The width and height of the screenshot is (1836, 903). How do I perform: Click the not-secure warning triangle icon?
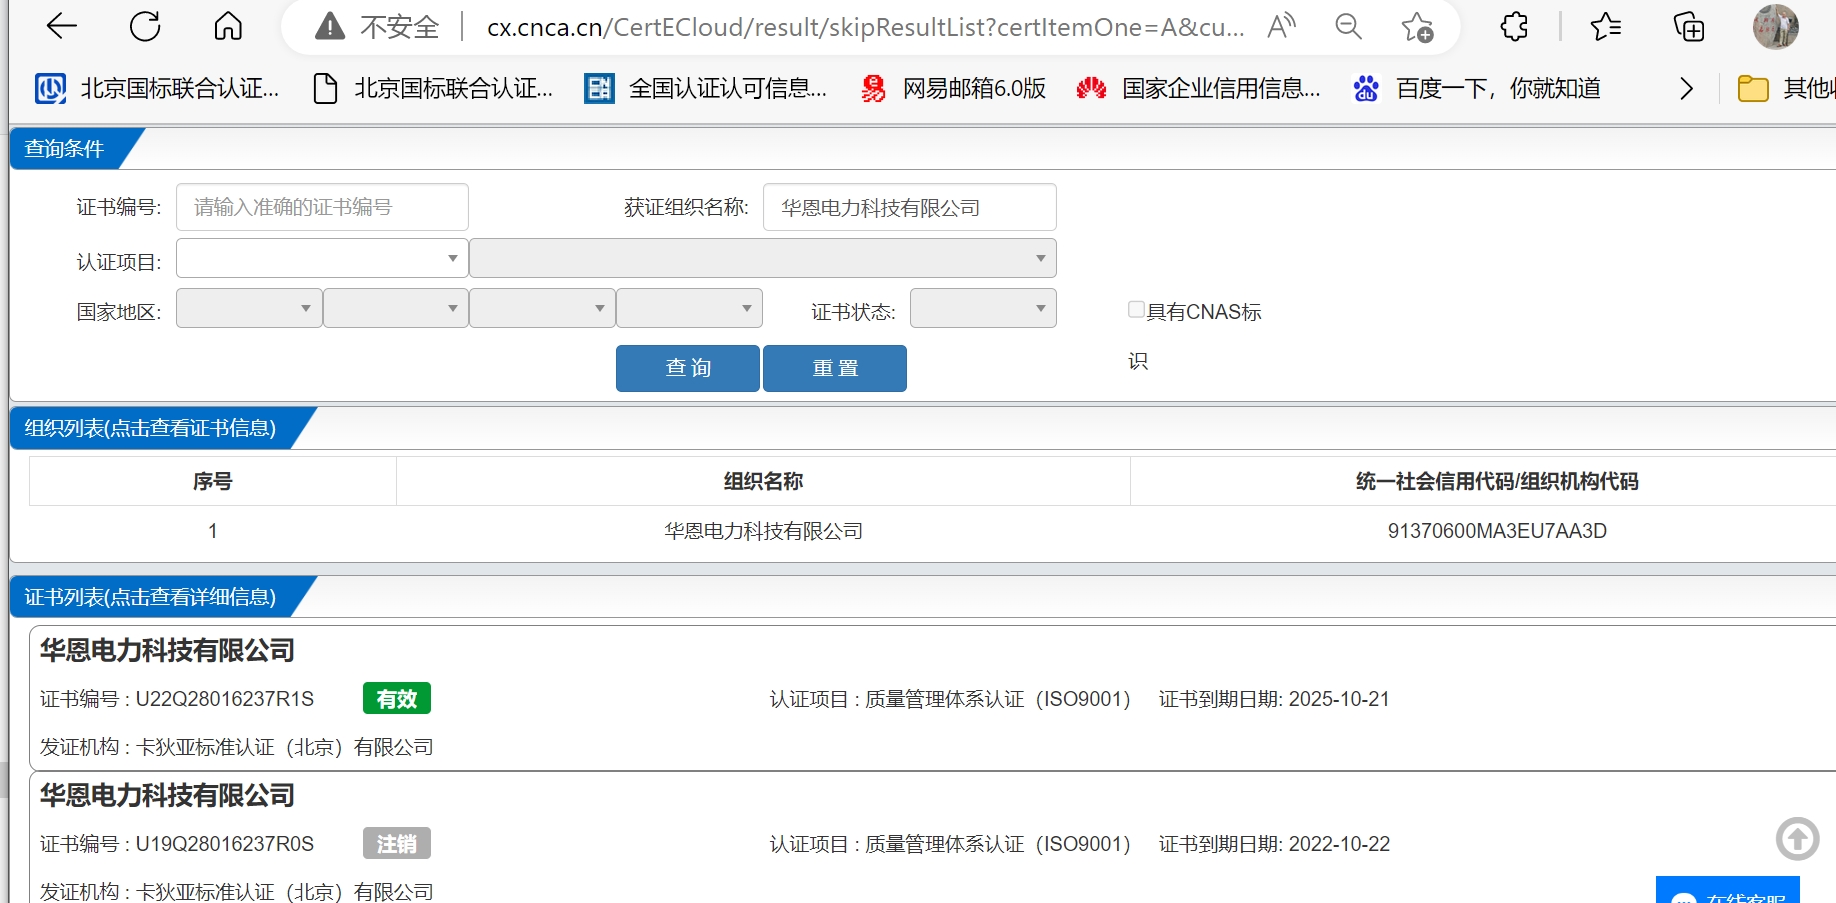tap(330, 27)
